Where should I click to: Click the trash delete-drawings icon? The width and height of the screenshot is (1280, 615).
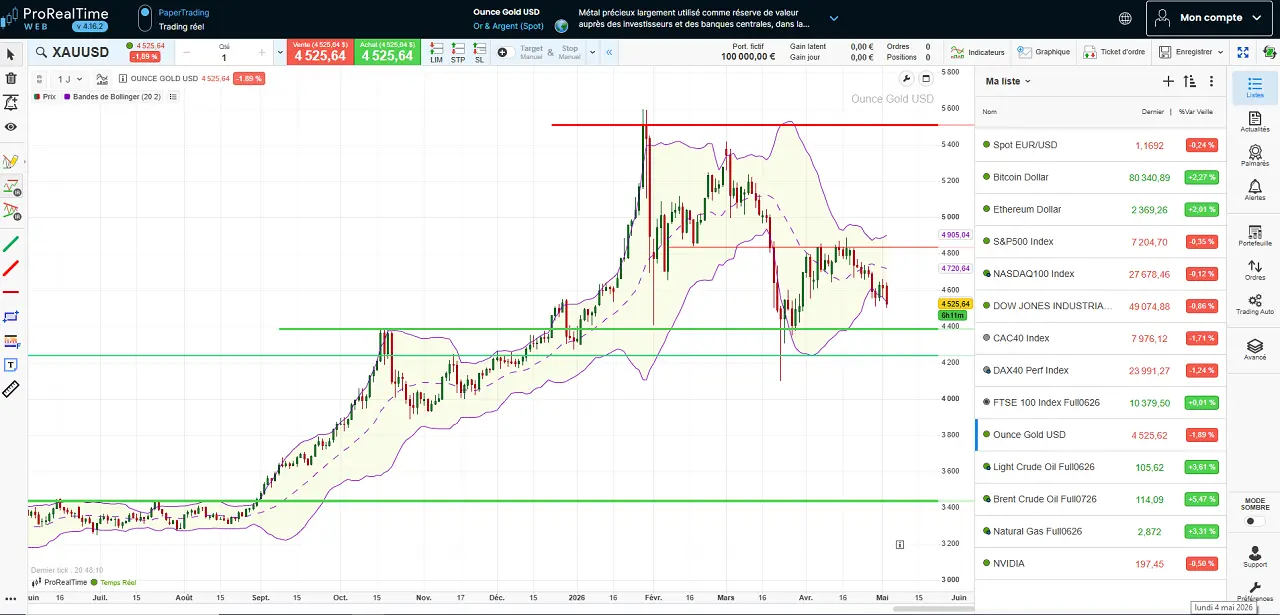[11, 78]
